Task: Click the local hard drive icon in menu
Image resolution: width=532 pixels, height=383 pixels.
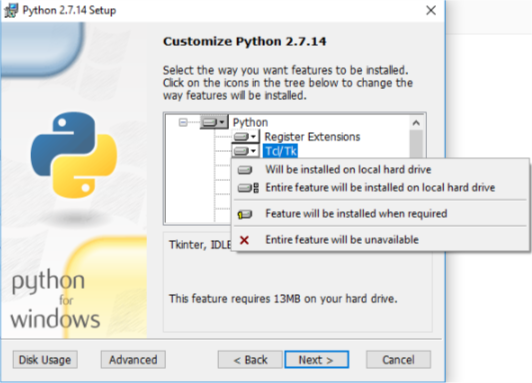Action: (x=245, y=170)
